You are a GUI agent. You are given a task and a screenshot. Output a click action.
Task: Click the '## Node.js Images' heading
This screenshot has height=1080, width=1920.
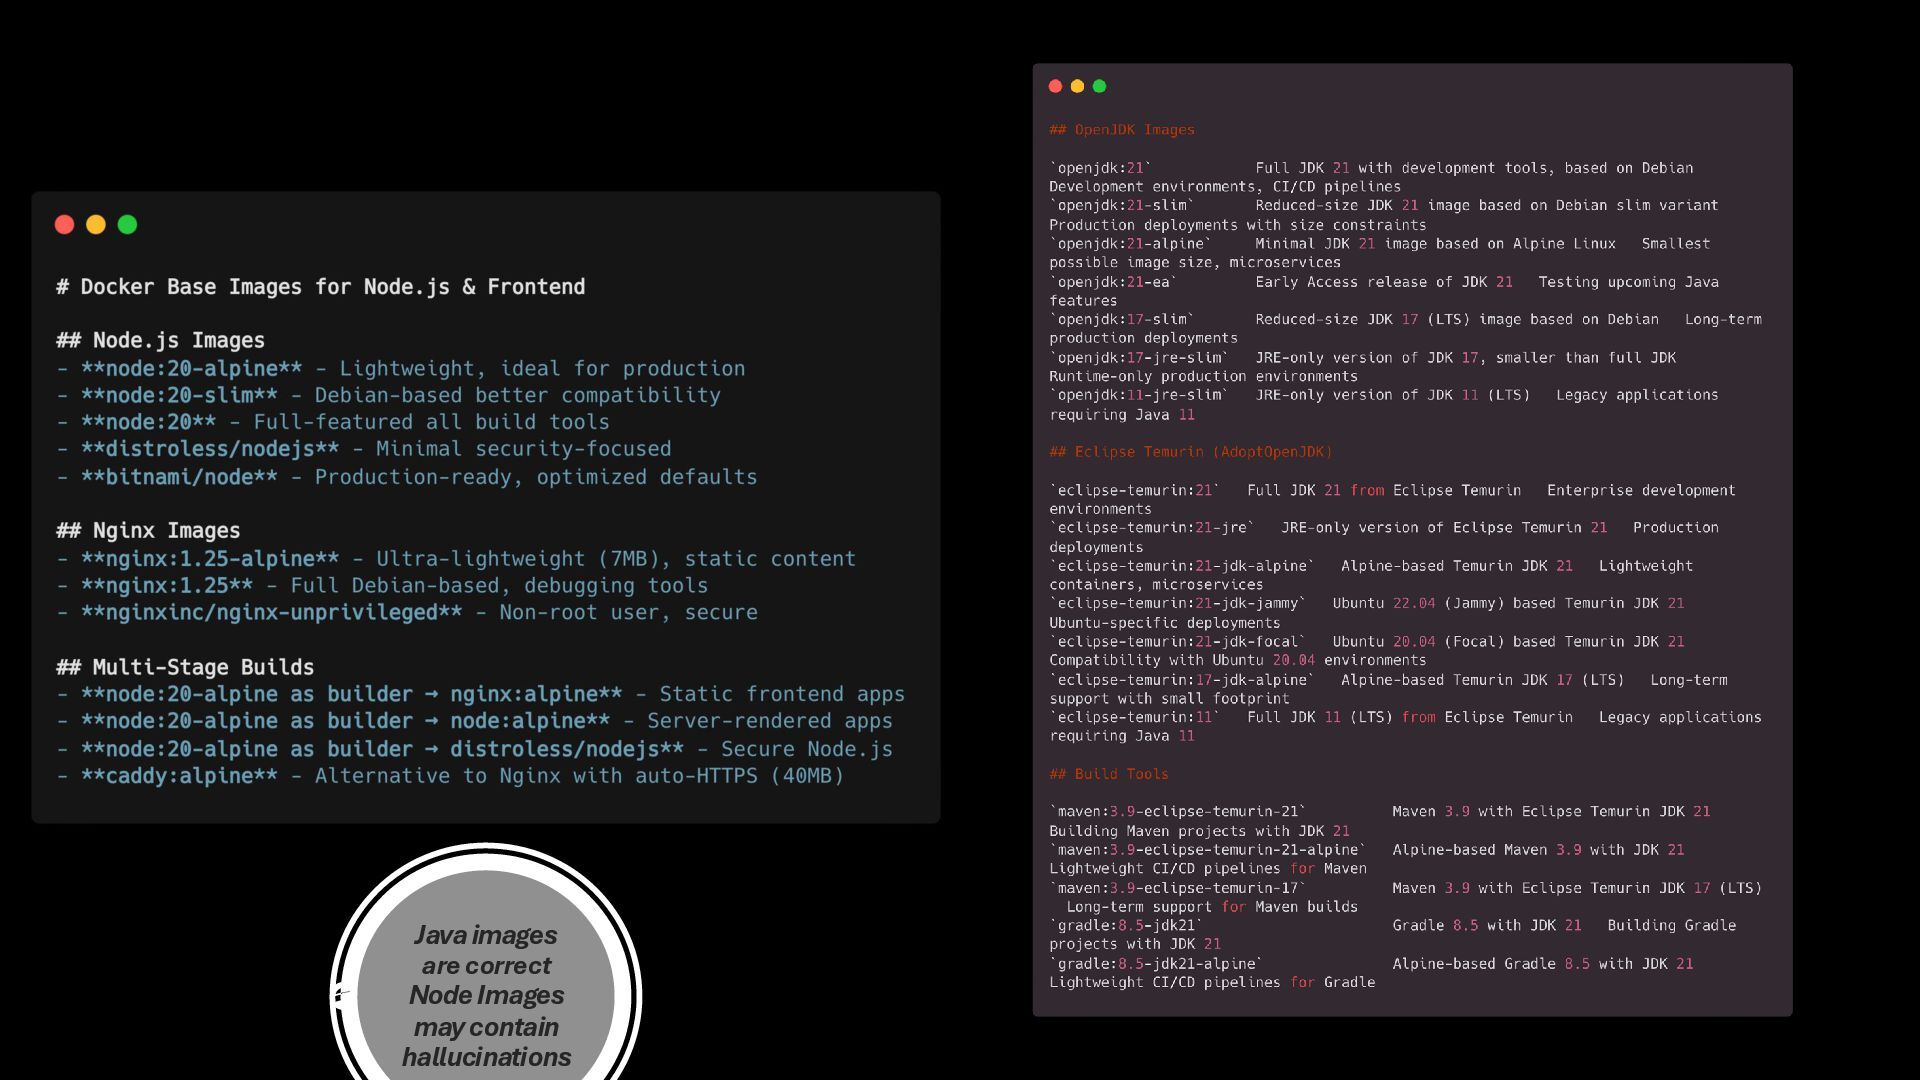click(x=160, y=341)
